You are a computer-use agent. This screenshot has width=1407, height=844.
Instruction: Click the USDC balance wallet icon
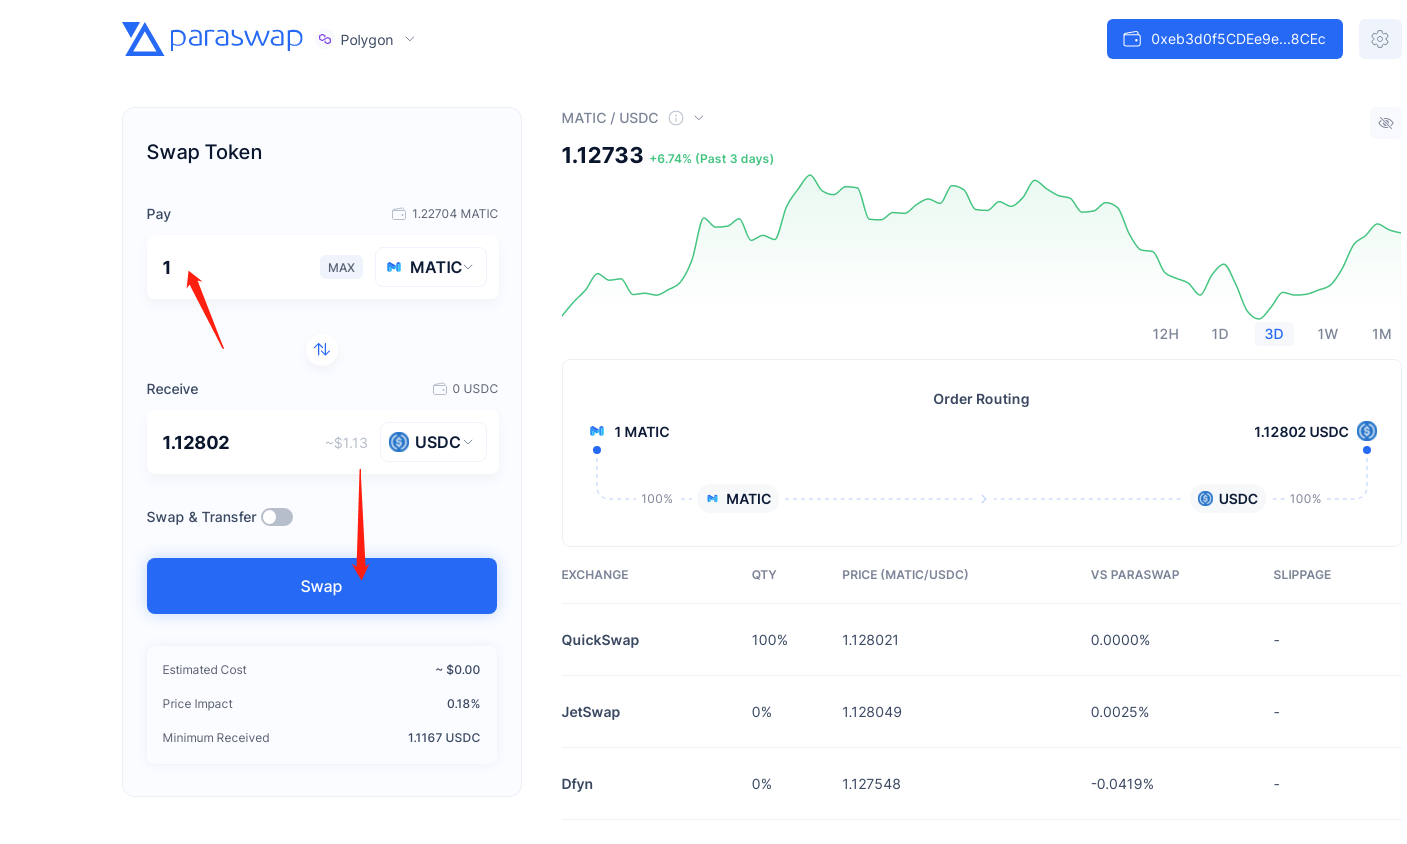tap(439, 389)
